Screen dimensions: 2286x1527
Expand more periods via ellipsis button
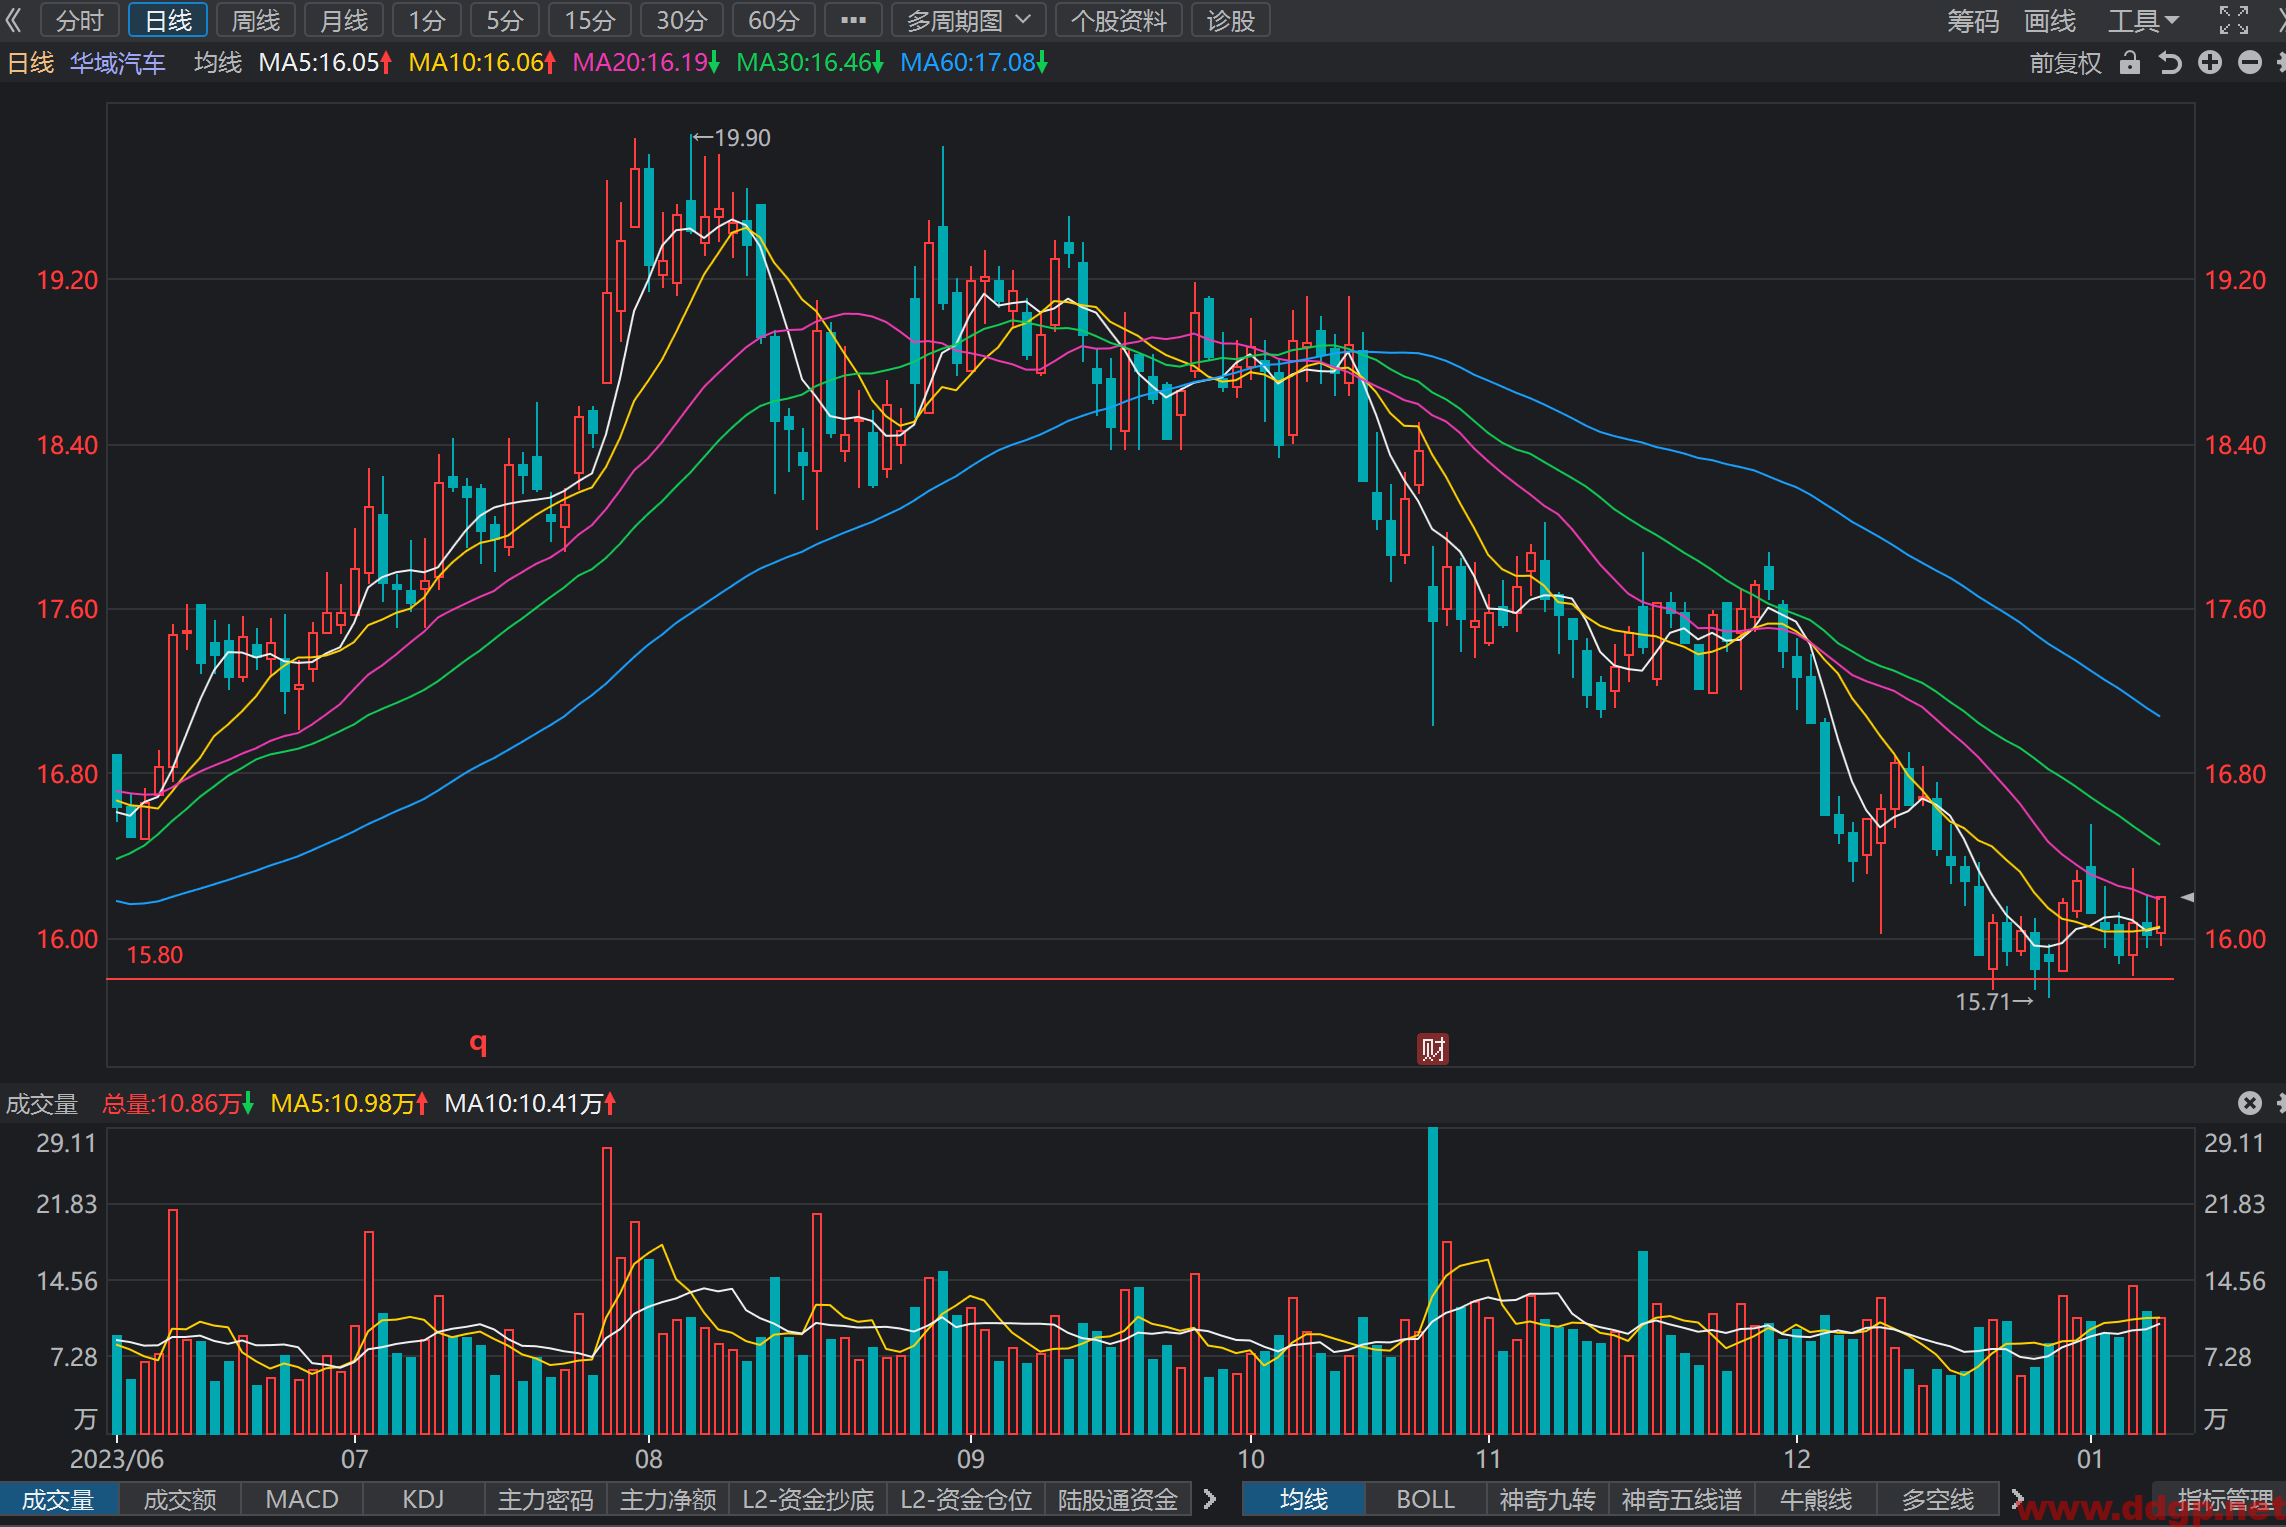pos(853,20)
